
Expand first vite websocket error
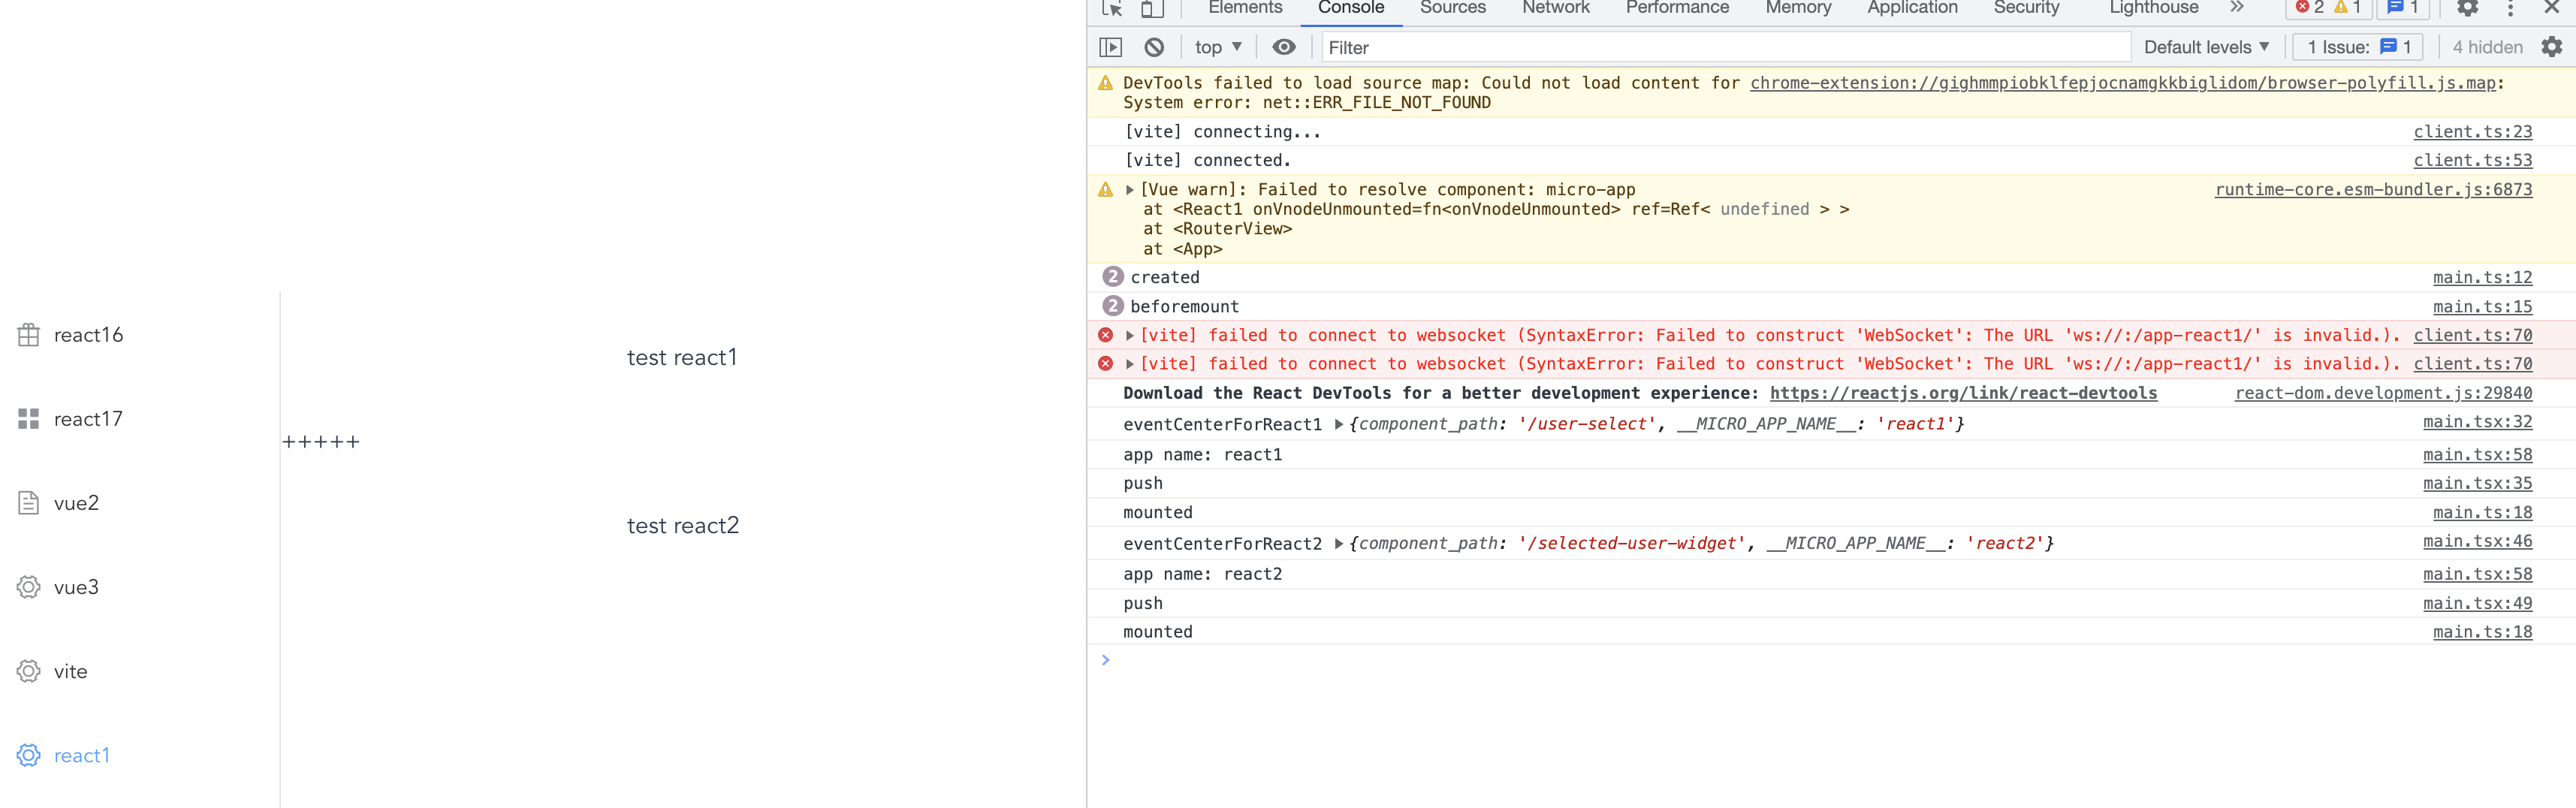click(1130, 336)
